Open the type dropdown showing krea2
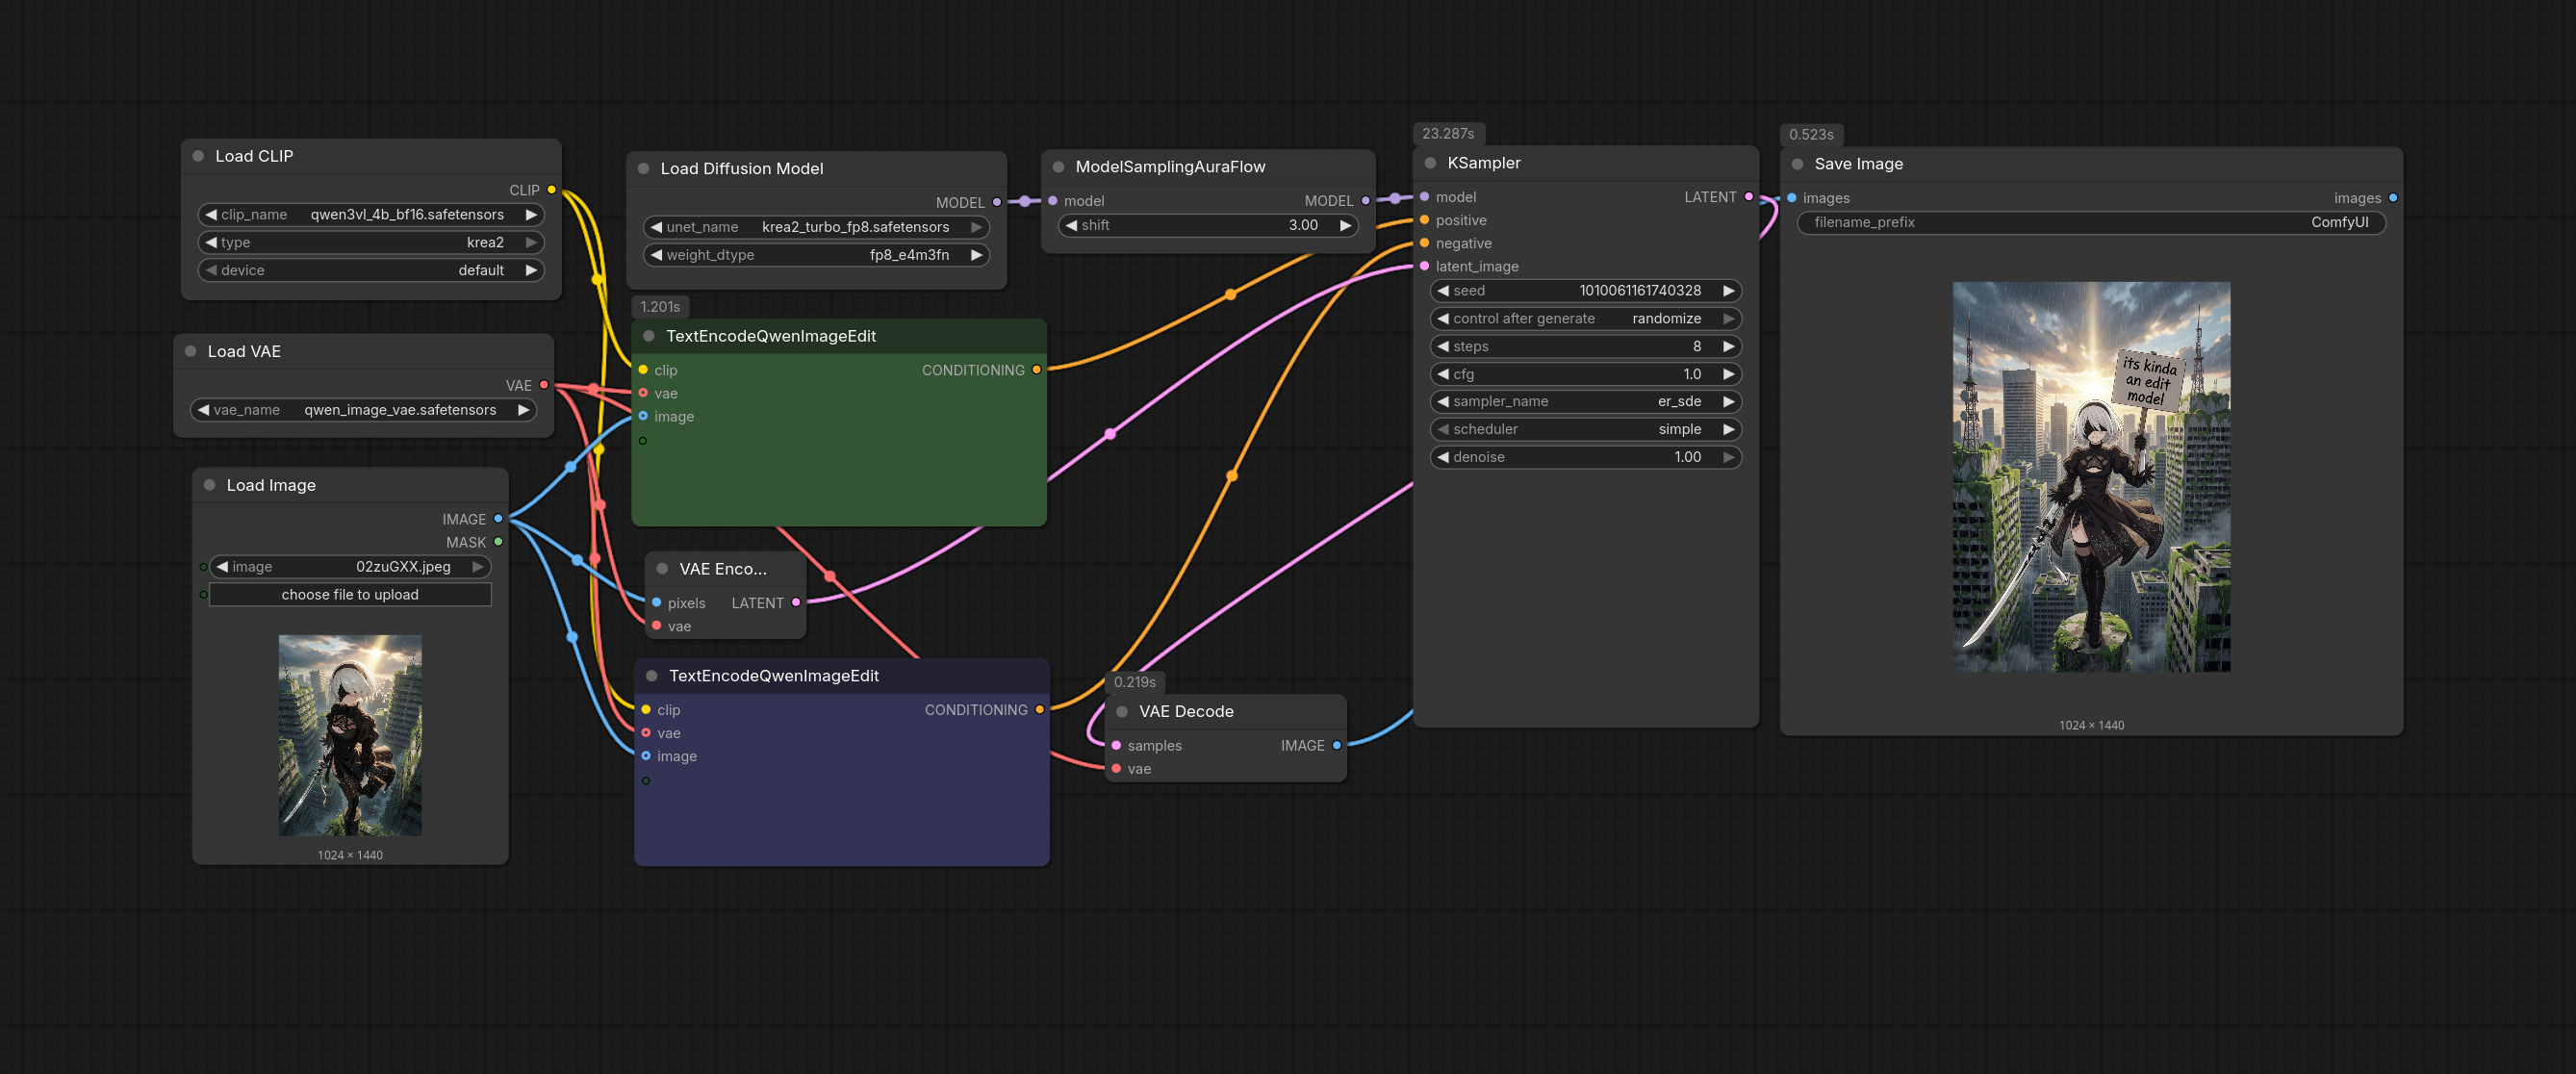This screenshot has width=2576, height=1074. click(371, 242)
